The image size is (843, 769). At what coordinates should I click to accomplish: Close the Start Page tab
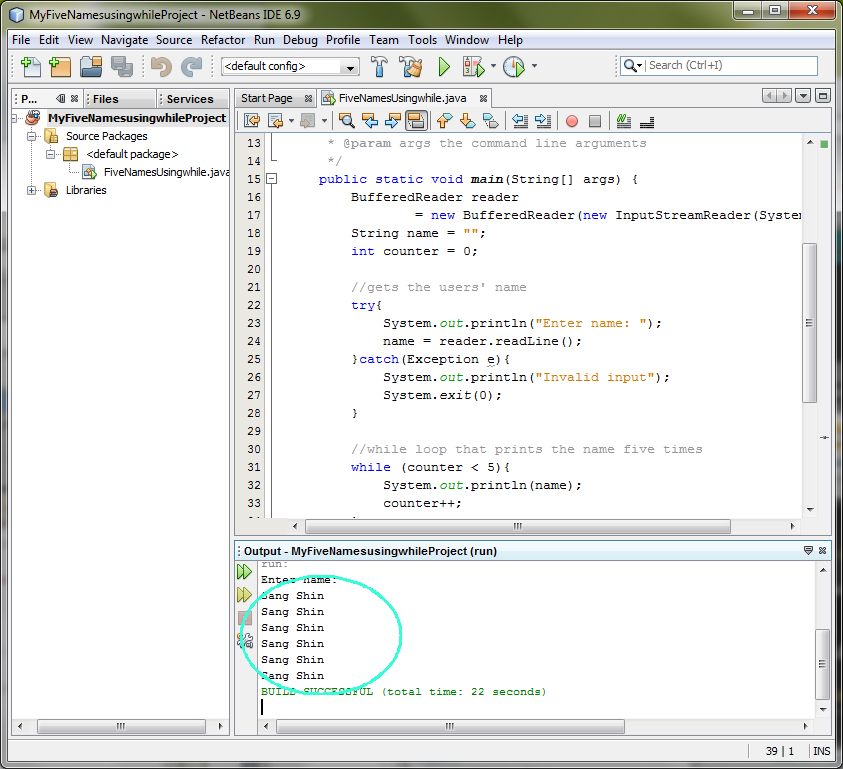(308, 98)
